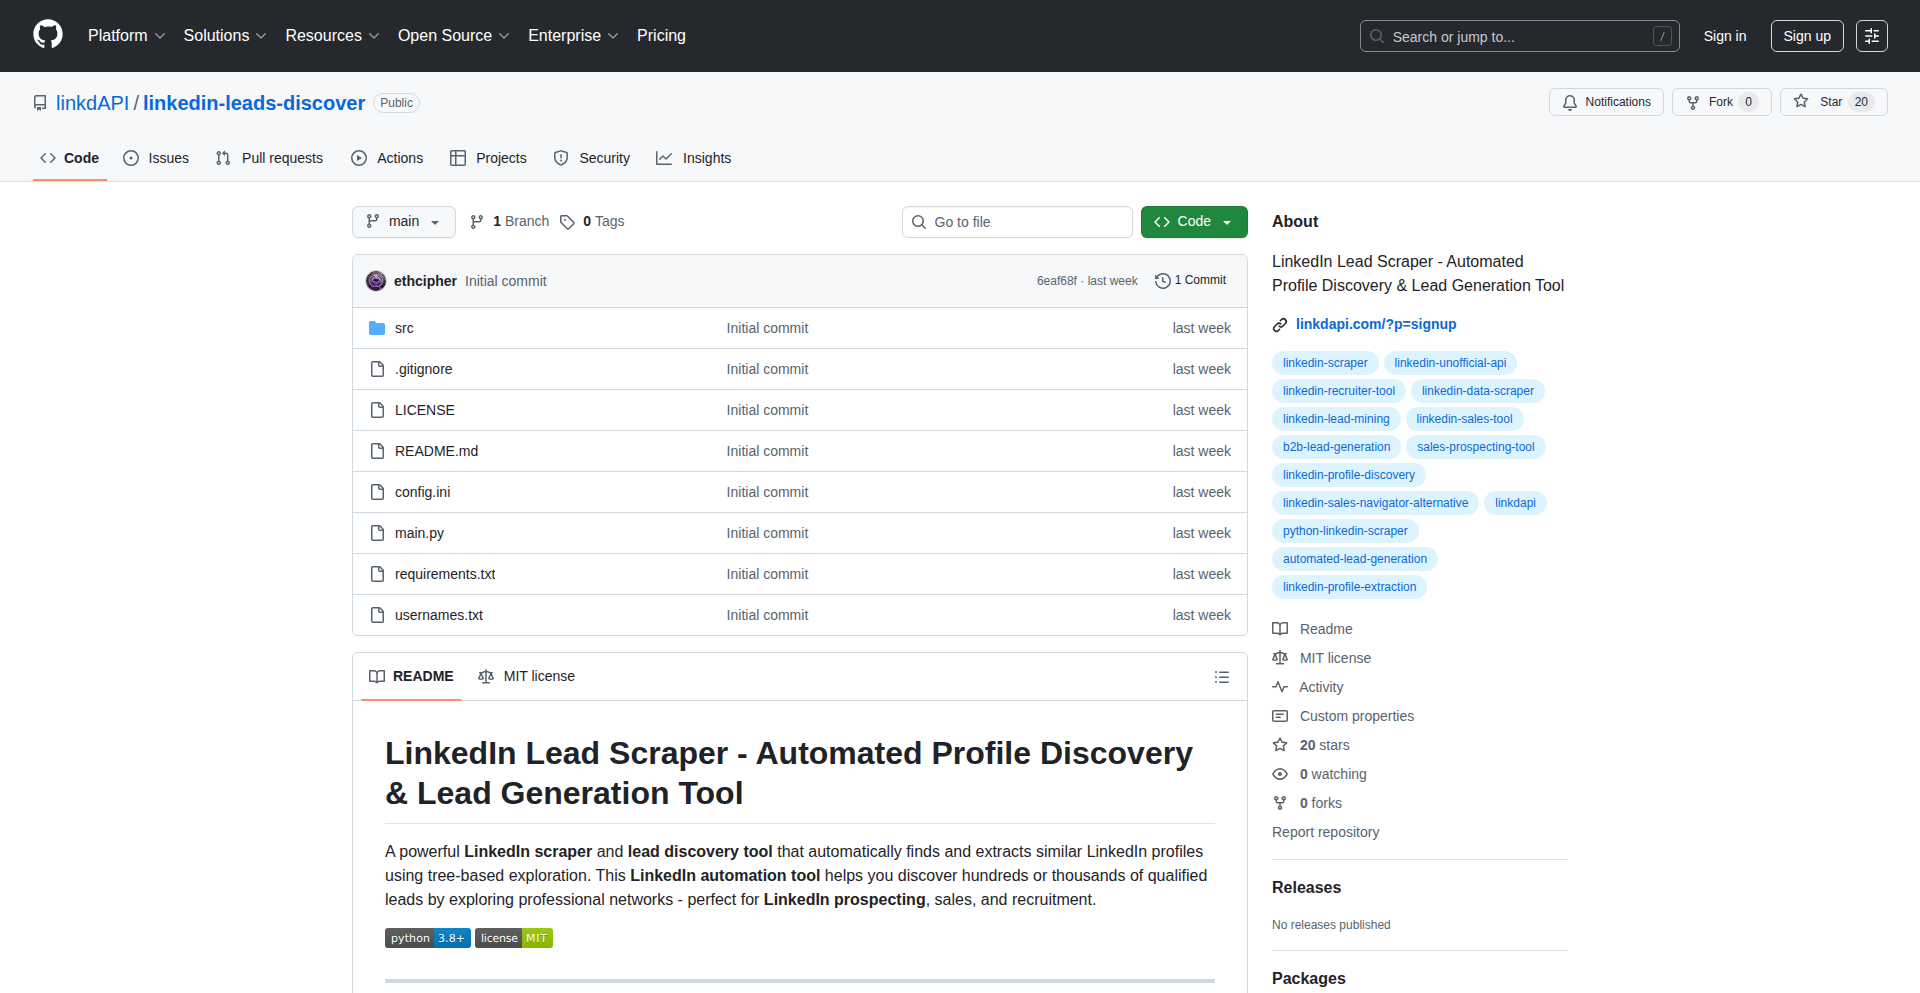This screenshot has width=1920, height=993.
Task: Switch to the MIT license tab
Action: tap(527, 677)
